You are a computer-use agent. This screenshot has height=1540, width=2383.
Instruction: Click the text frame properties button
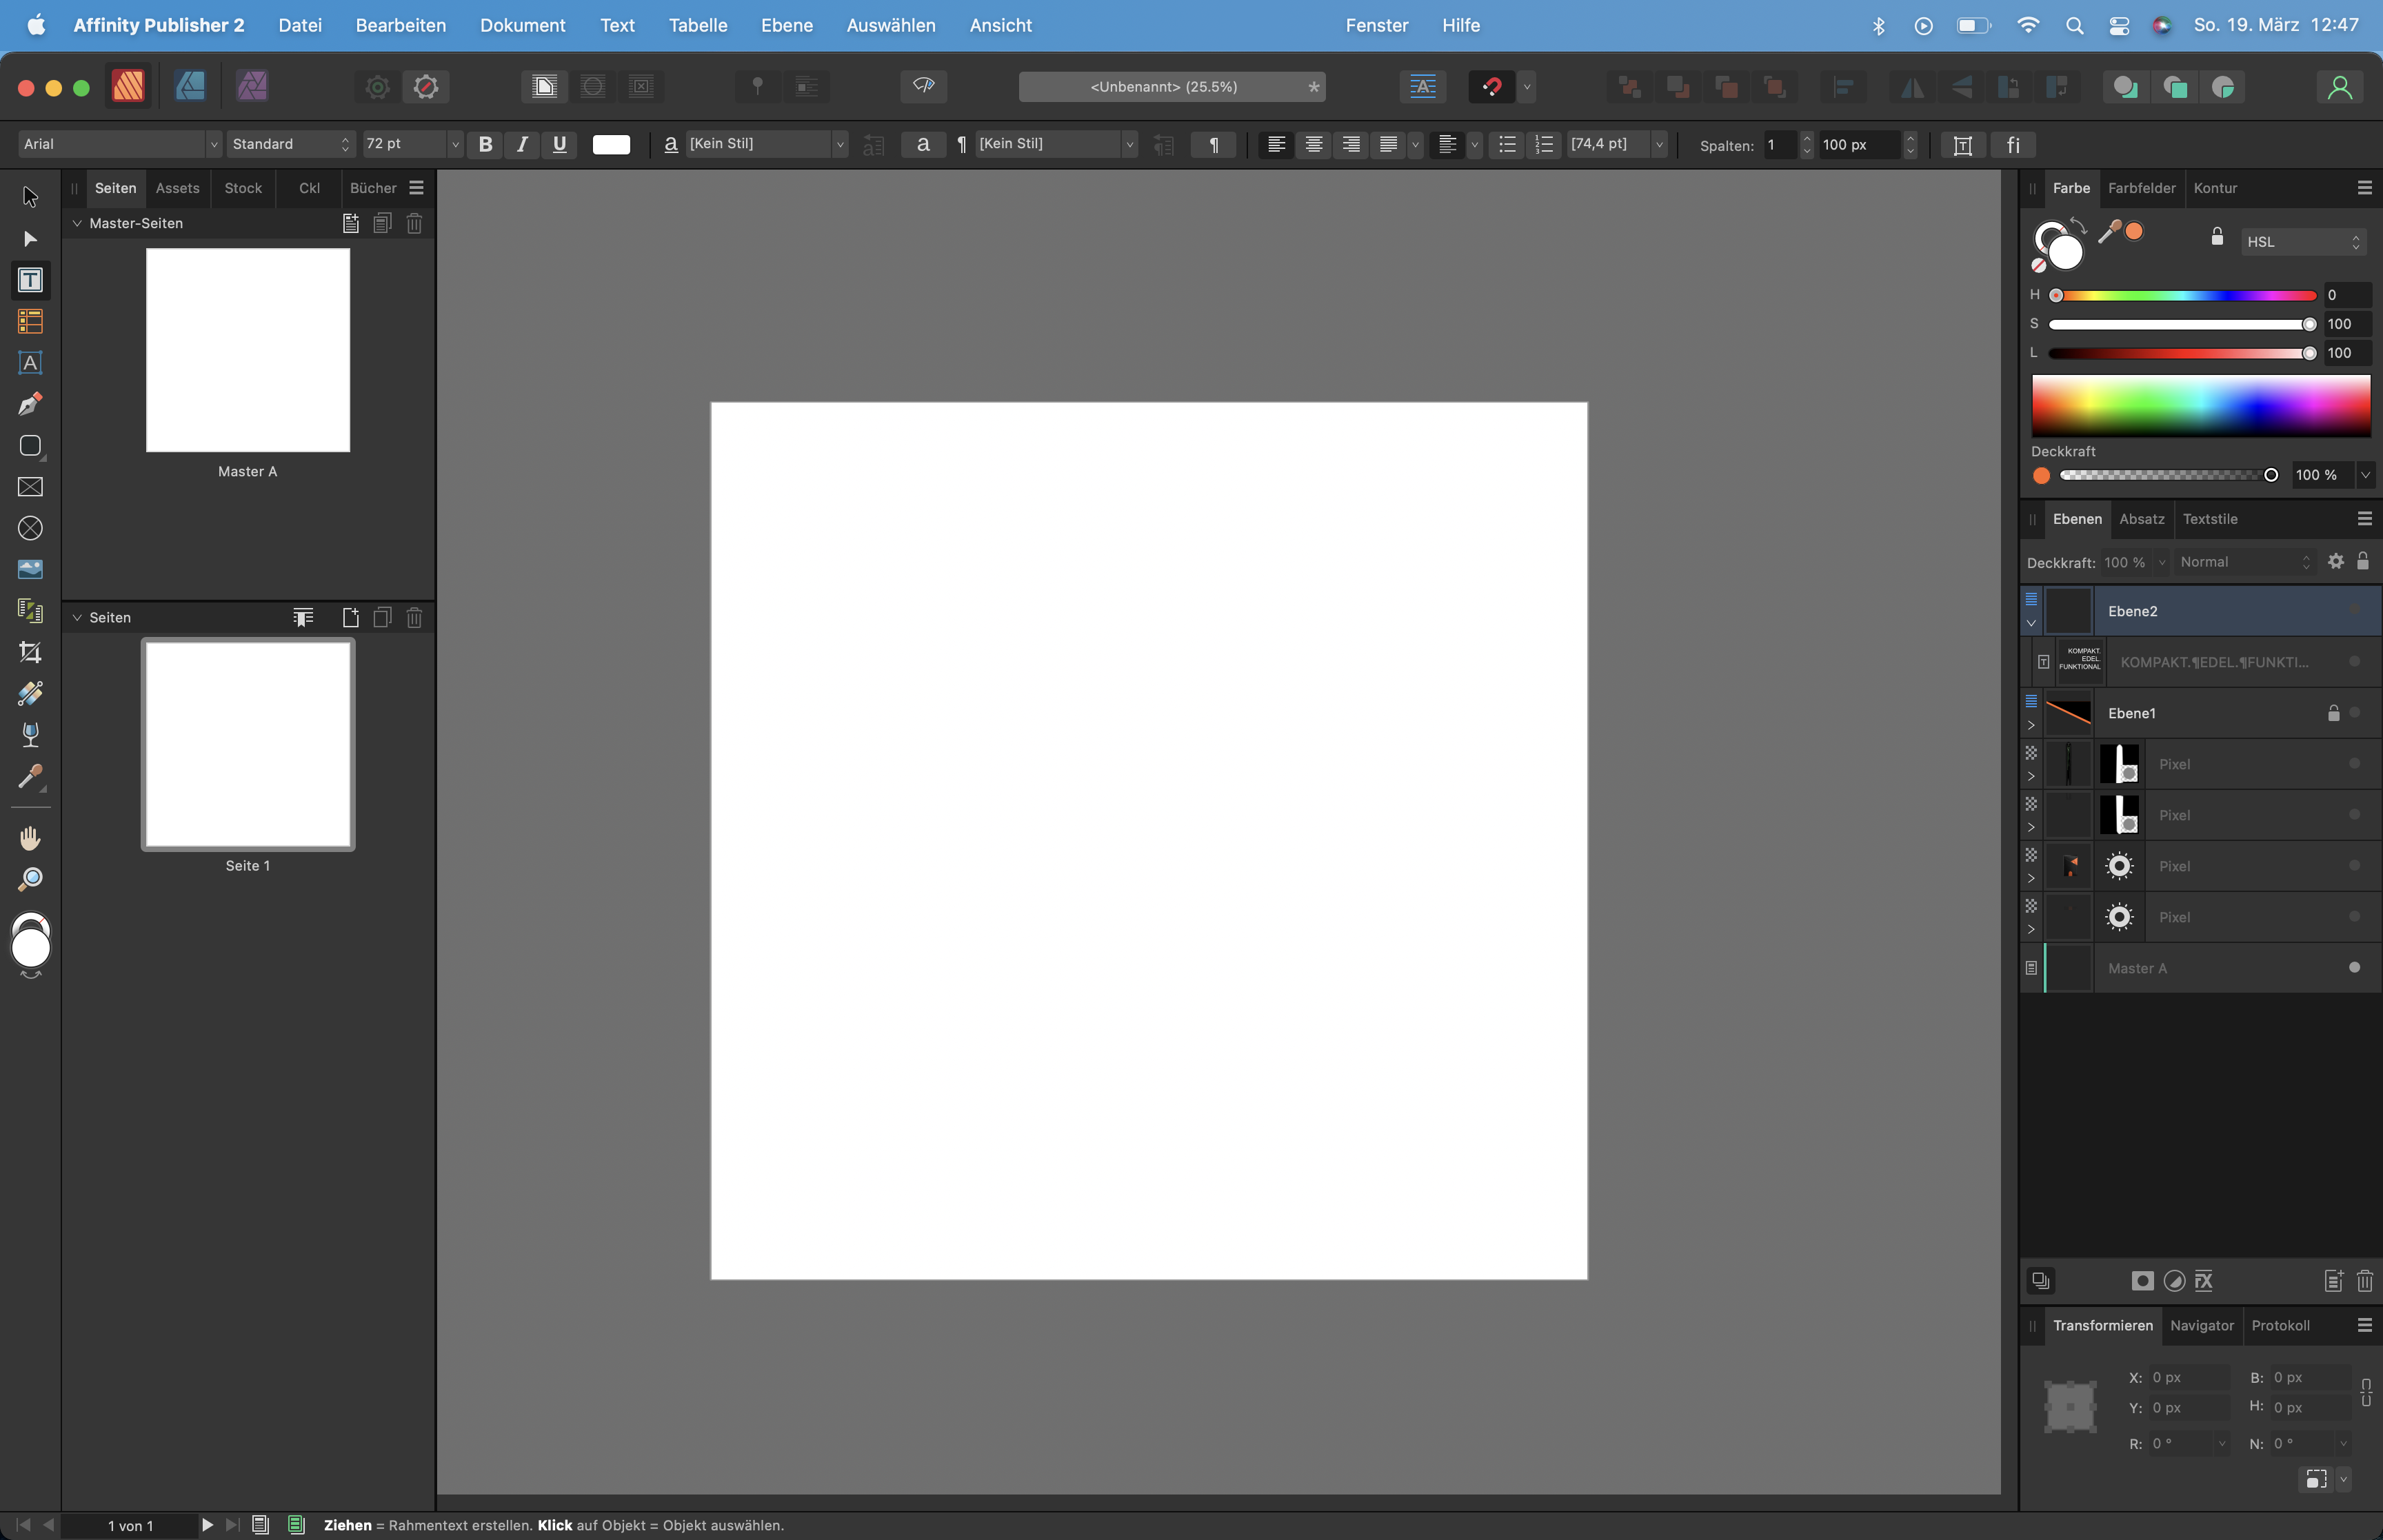pyautogui.click(x=1962, y=145)
